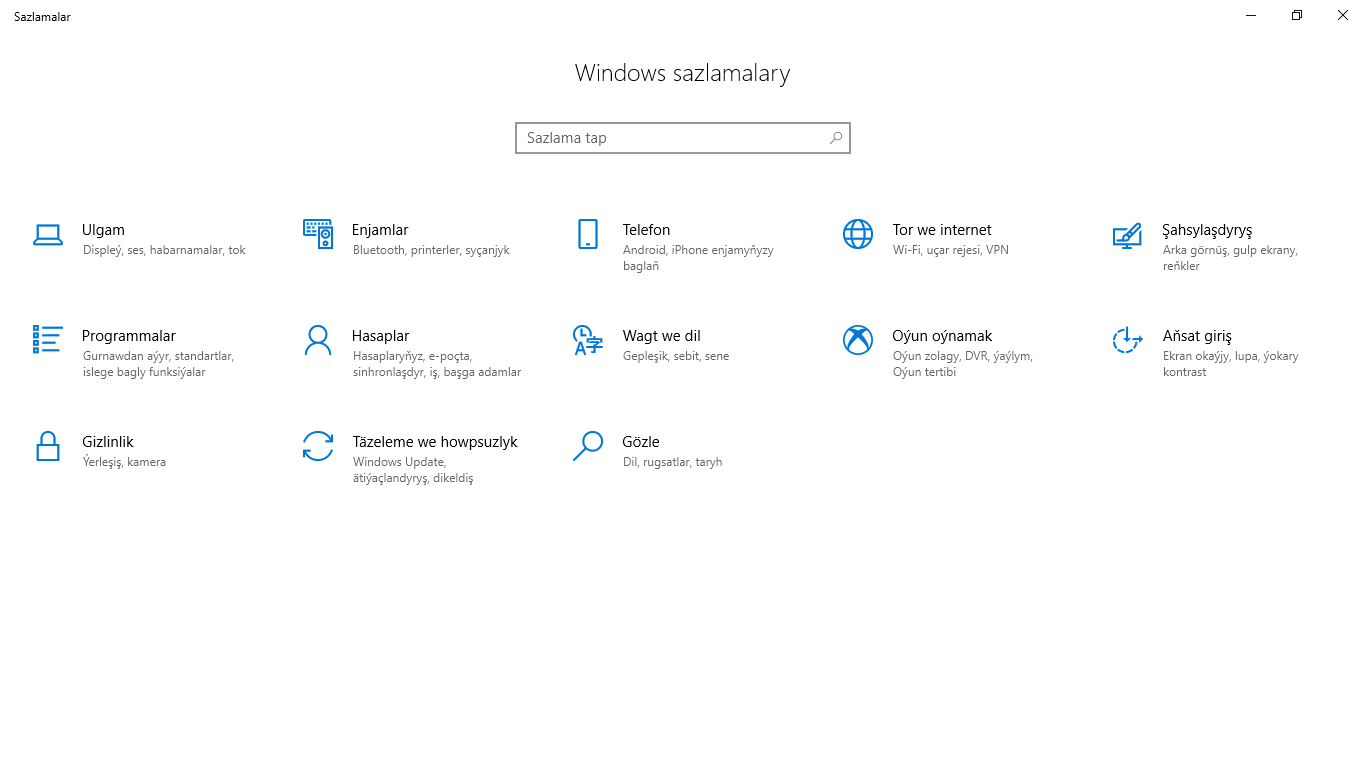Click the Oýun oýnamak title

[942, 336]
